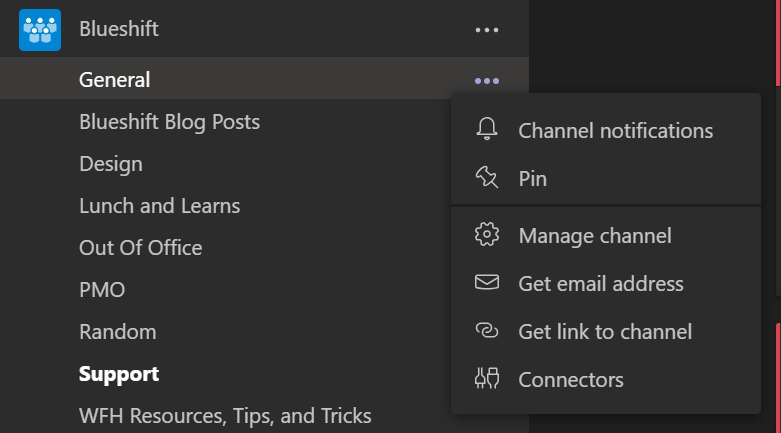The image size is (781, 433).
Task: Choose Get link to channel
Action: coord(606,332)
